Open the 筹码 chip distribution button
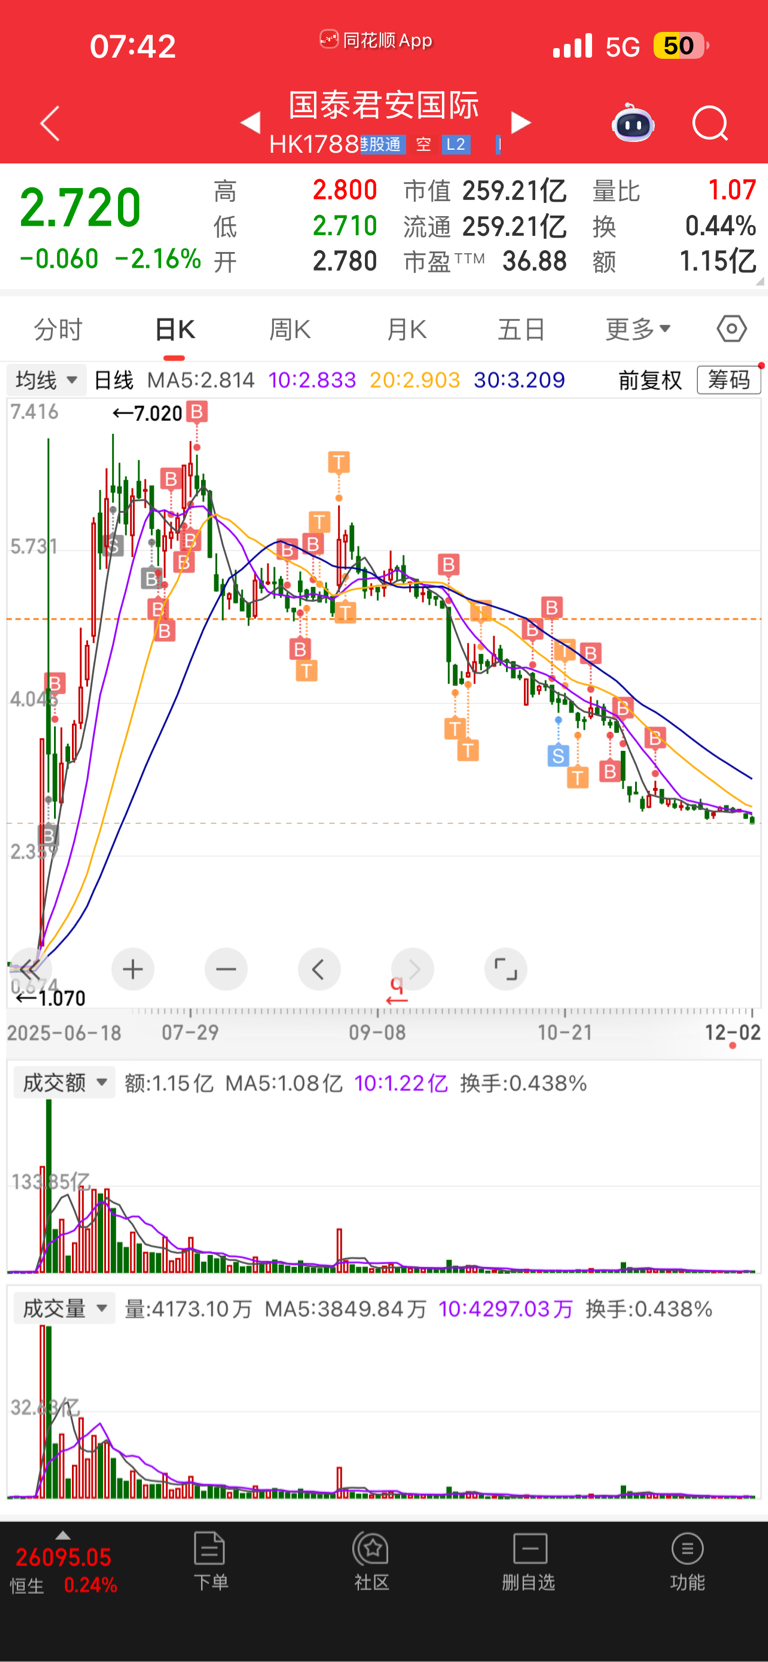The width and height of the screenshot is (768, 1662). [729, 380]
